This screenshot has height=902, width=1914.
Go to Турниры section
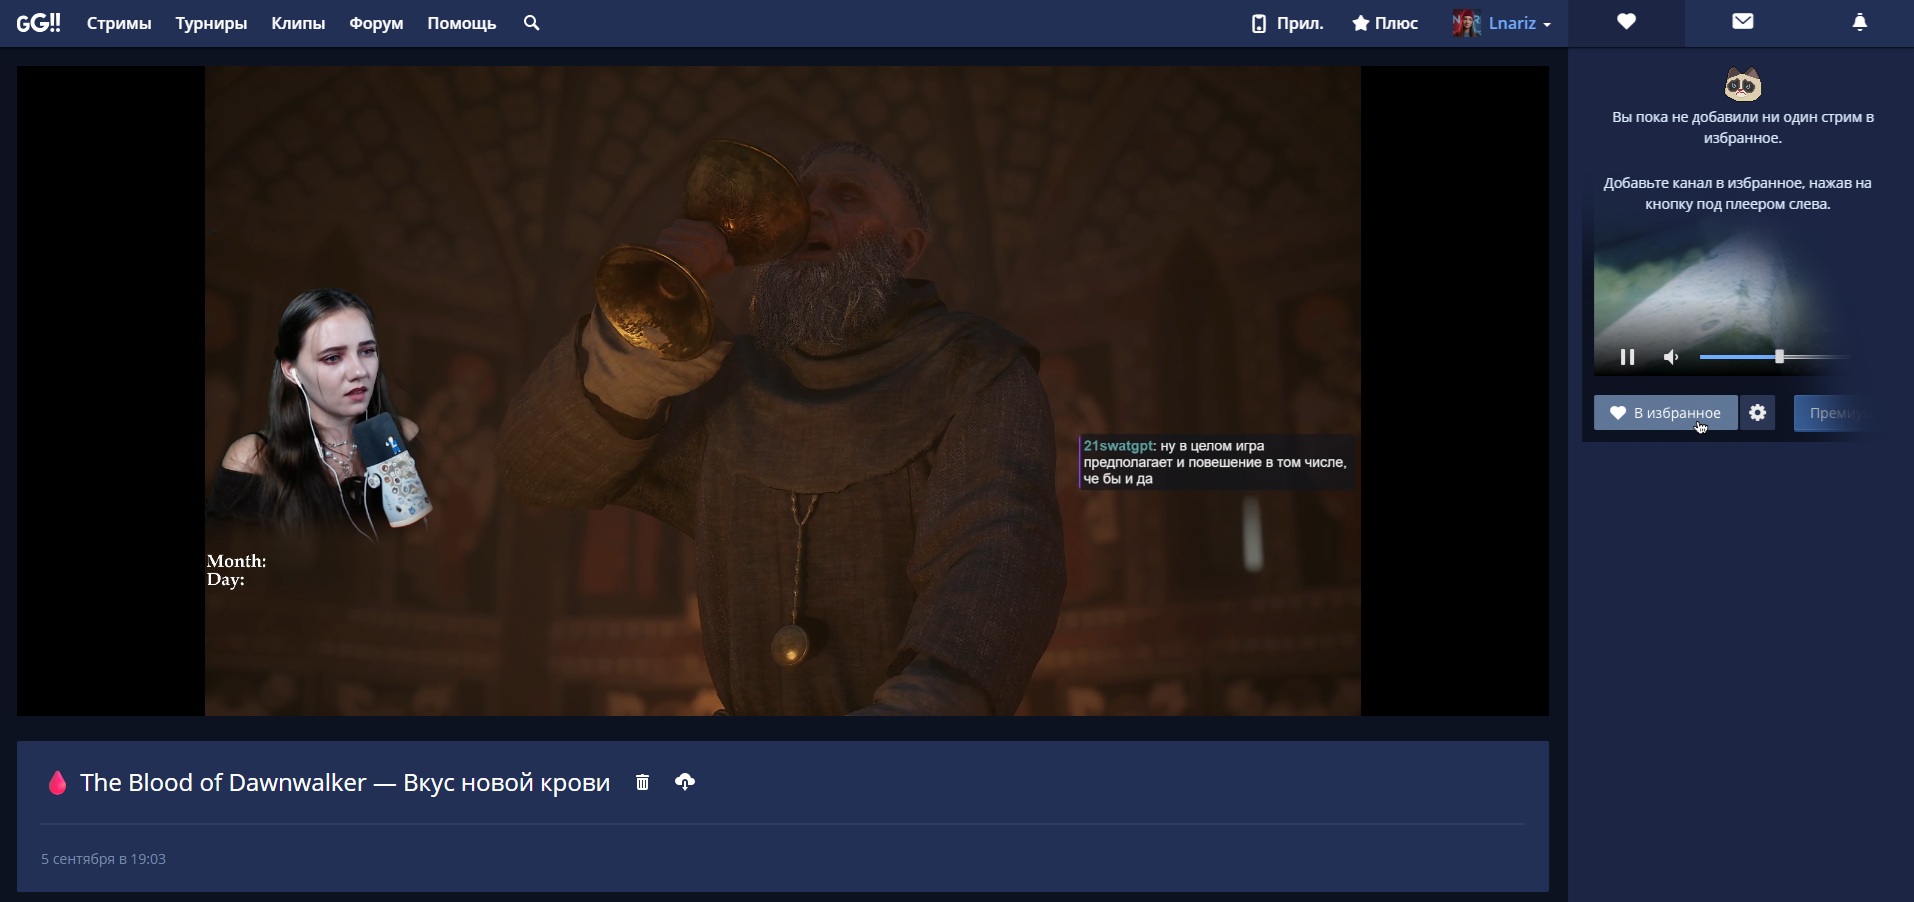(x=211, y=23)
